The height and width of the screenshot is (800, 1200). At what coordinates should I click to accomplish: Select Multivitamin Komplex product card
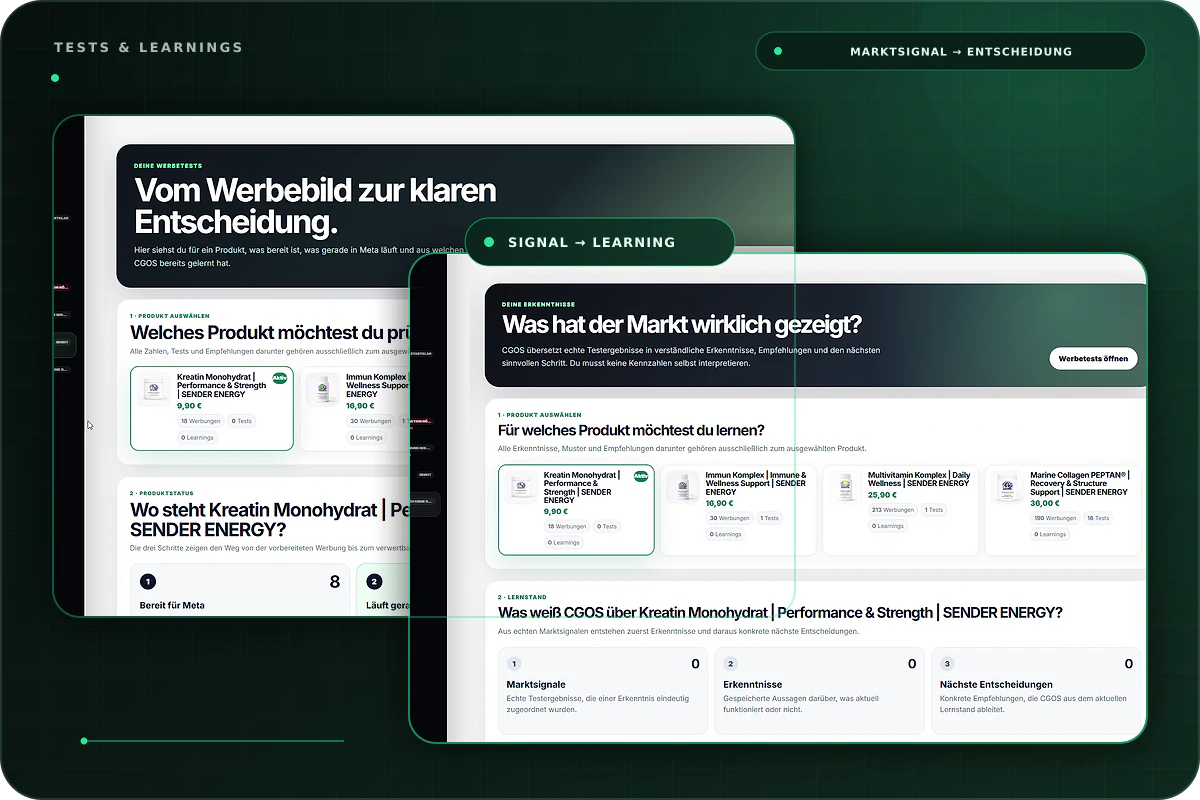click(x=900, y=510)
